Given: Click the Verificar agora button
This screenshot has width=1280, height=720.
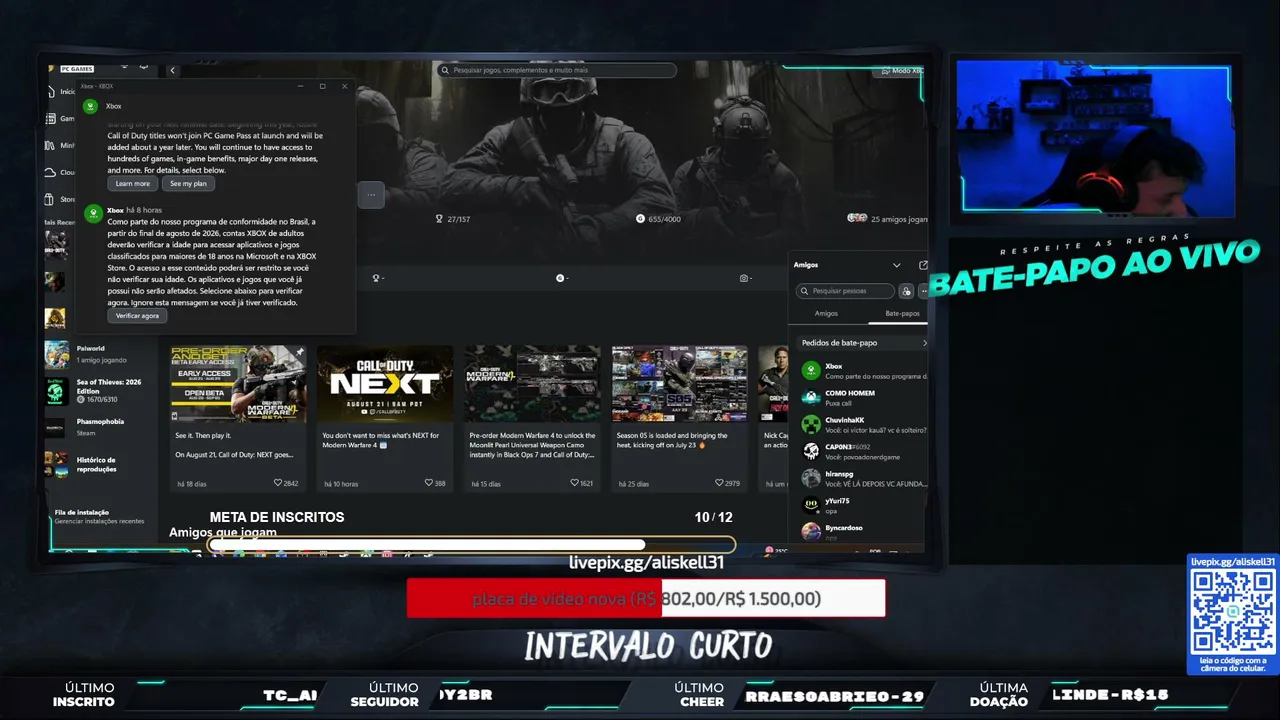Looking at the screenshot, I should pos(137,315).
